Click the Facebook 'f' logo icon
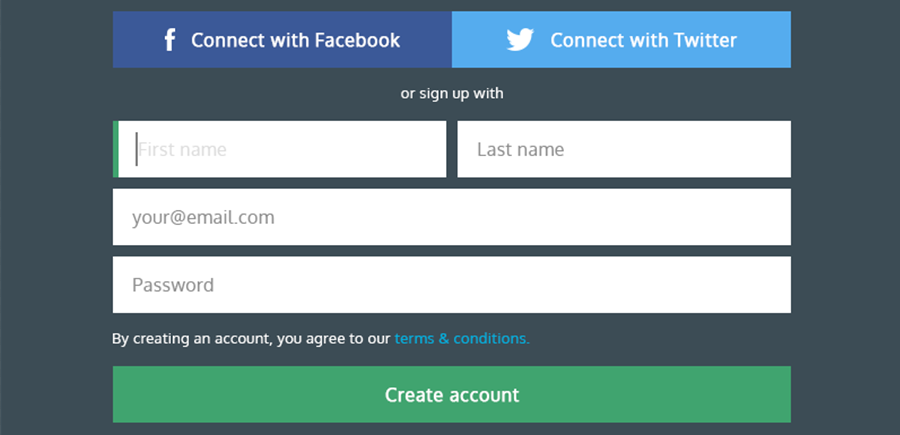This screenshot has height=435, width=900. (170, 40)
